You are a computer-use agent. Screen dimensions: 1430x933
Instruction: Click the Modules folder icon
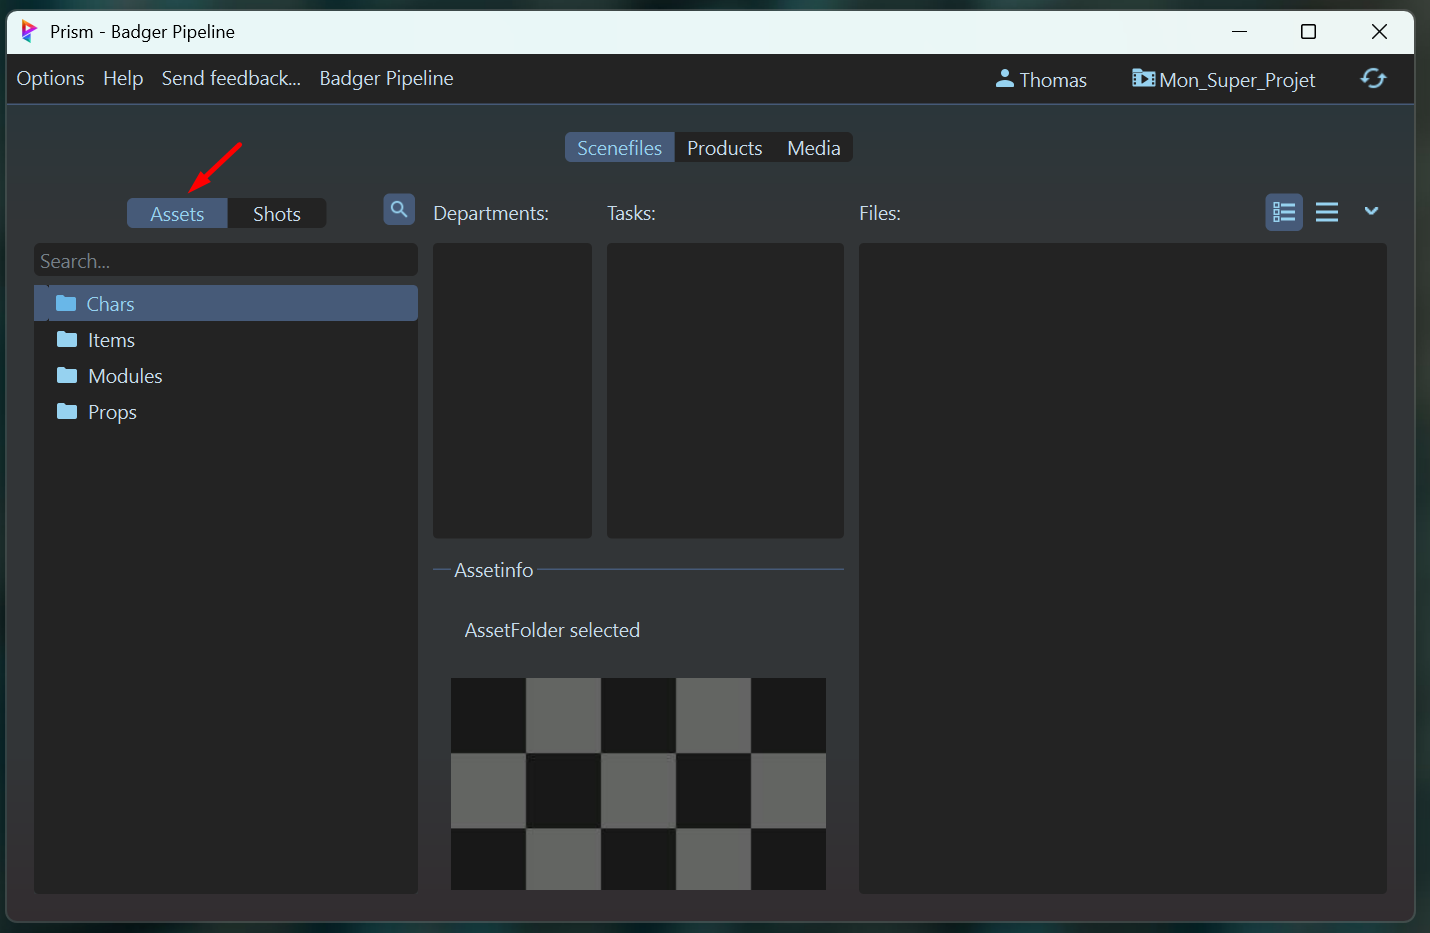coord(67,376)
